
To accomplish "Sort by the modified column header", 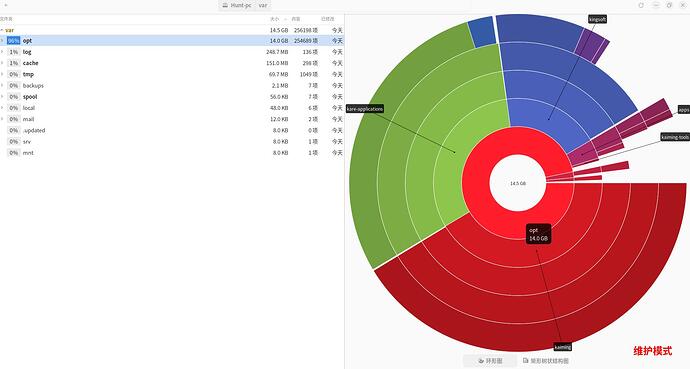I will coord(327,19).
